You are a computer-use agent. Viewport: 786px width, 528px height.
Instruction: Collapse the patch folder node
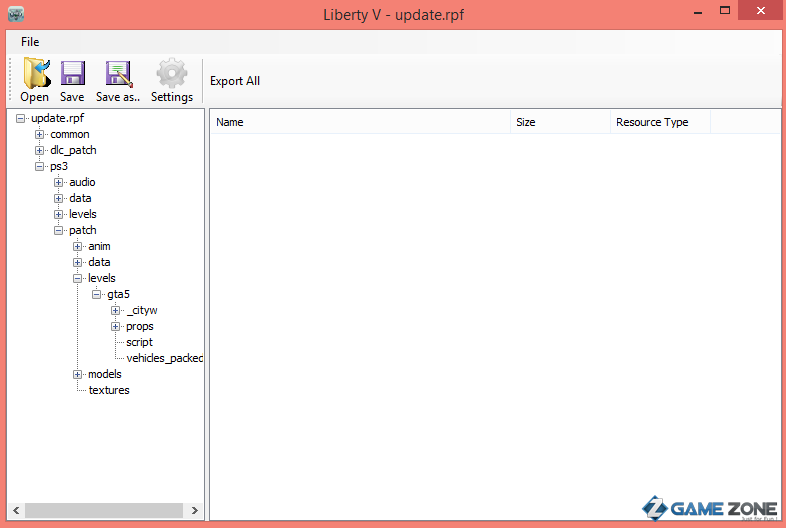coord(59,231)
